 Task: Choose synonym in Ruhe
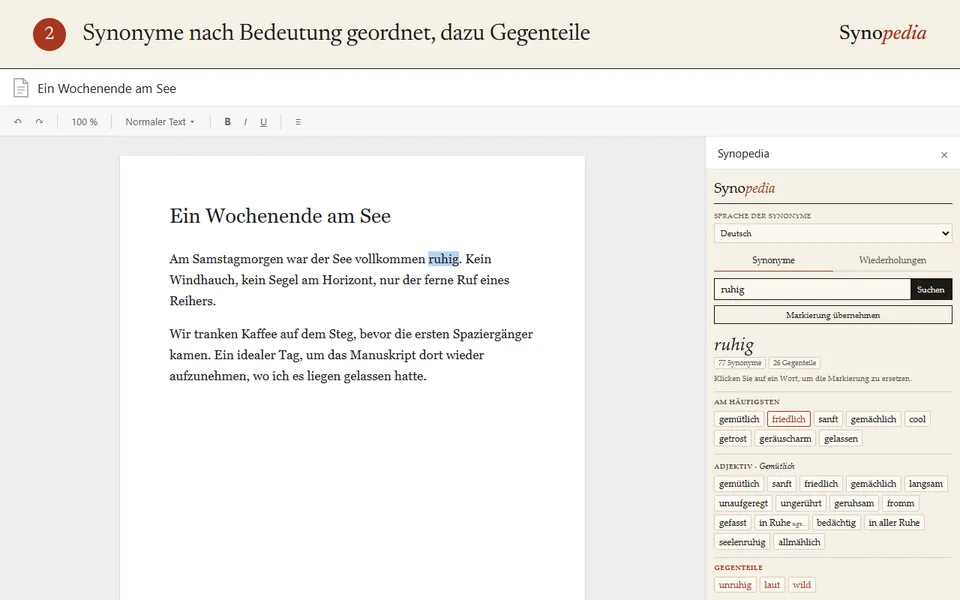[781, 523]
